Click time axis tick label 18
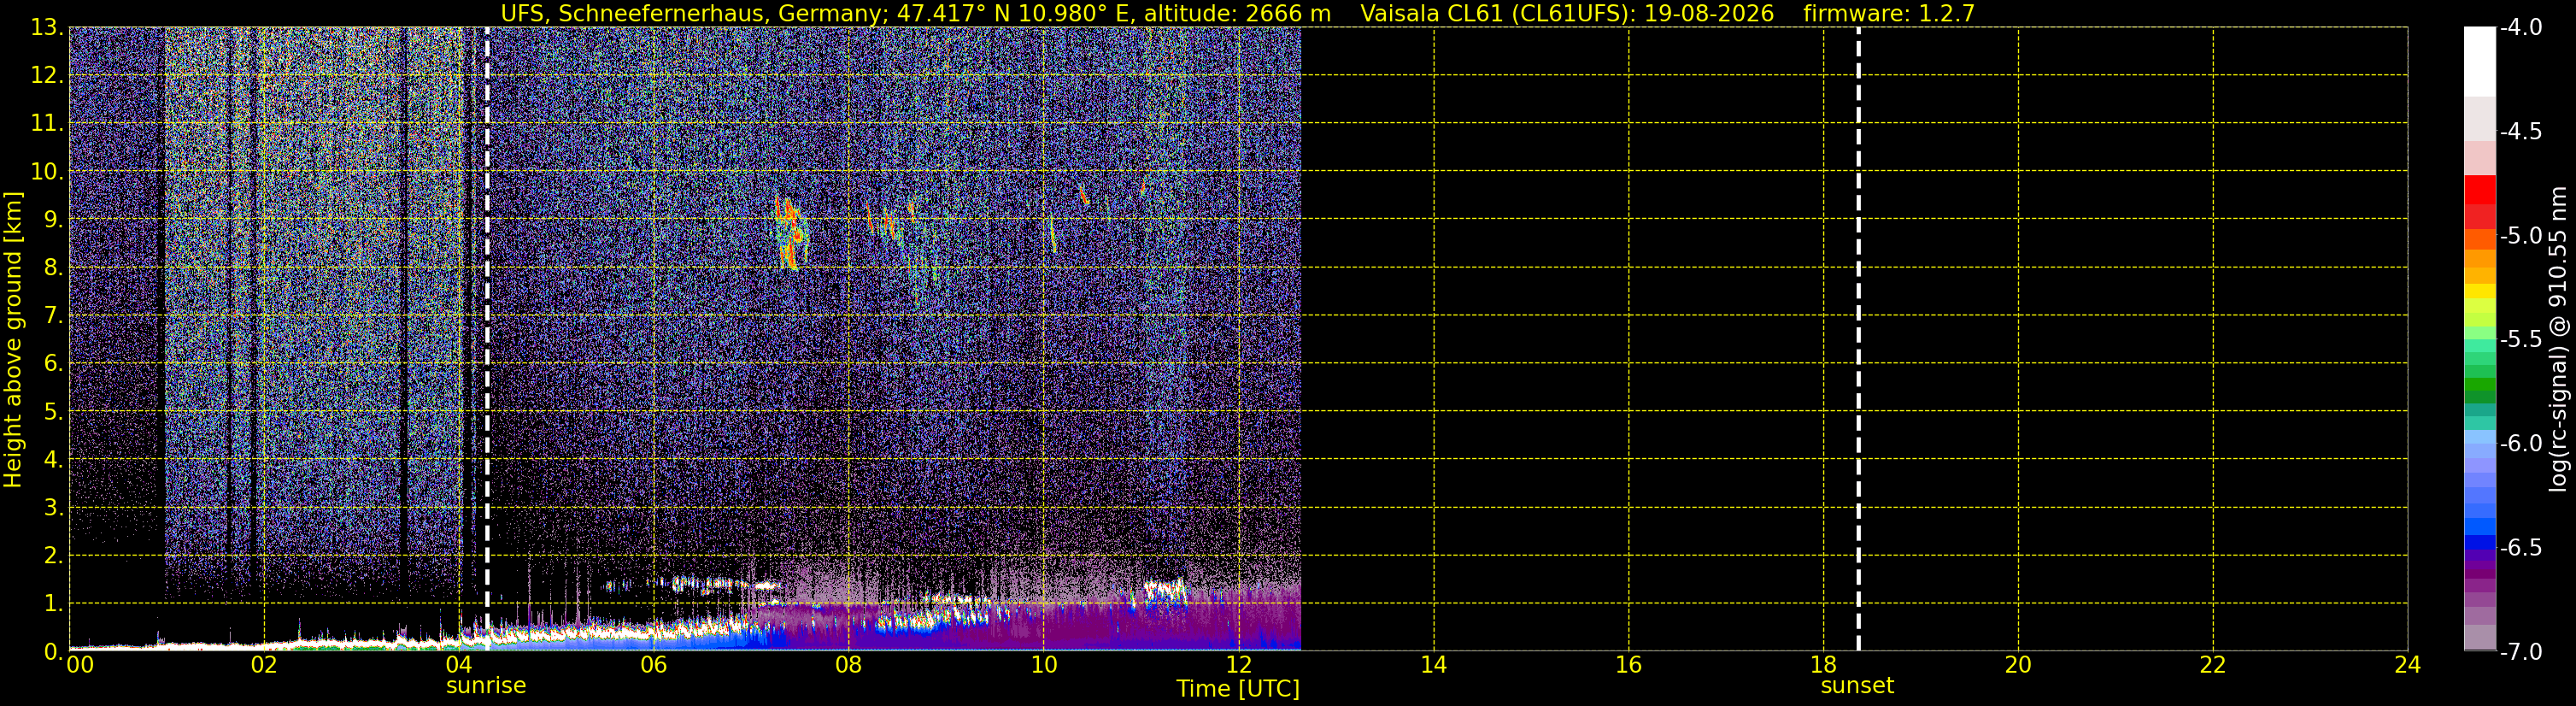The width and height of the screenshot is (2576, 706). pyautogui.click(x=1823, y=665)
